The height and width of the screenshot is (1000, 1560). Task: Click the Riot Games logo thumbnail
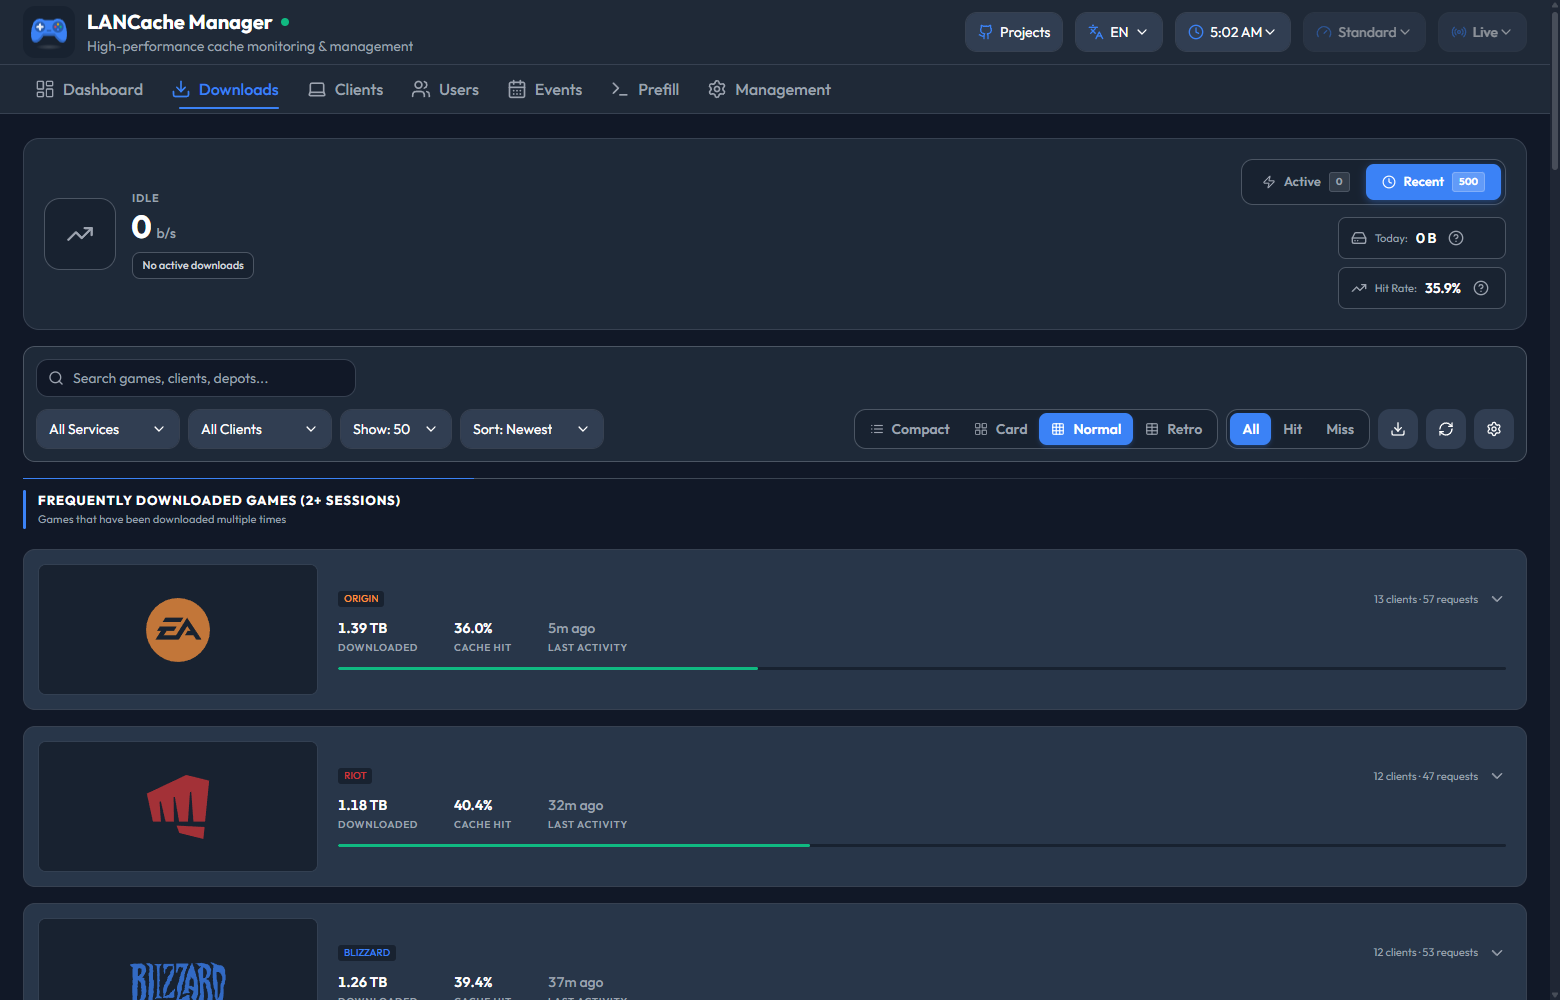[x=178, y=807]
